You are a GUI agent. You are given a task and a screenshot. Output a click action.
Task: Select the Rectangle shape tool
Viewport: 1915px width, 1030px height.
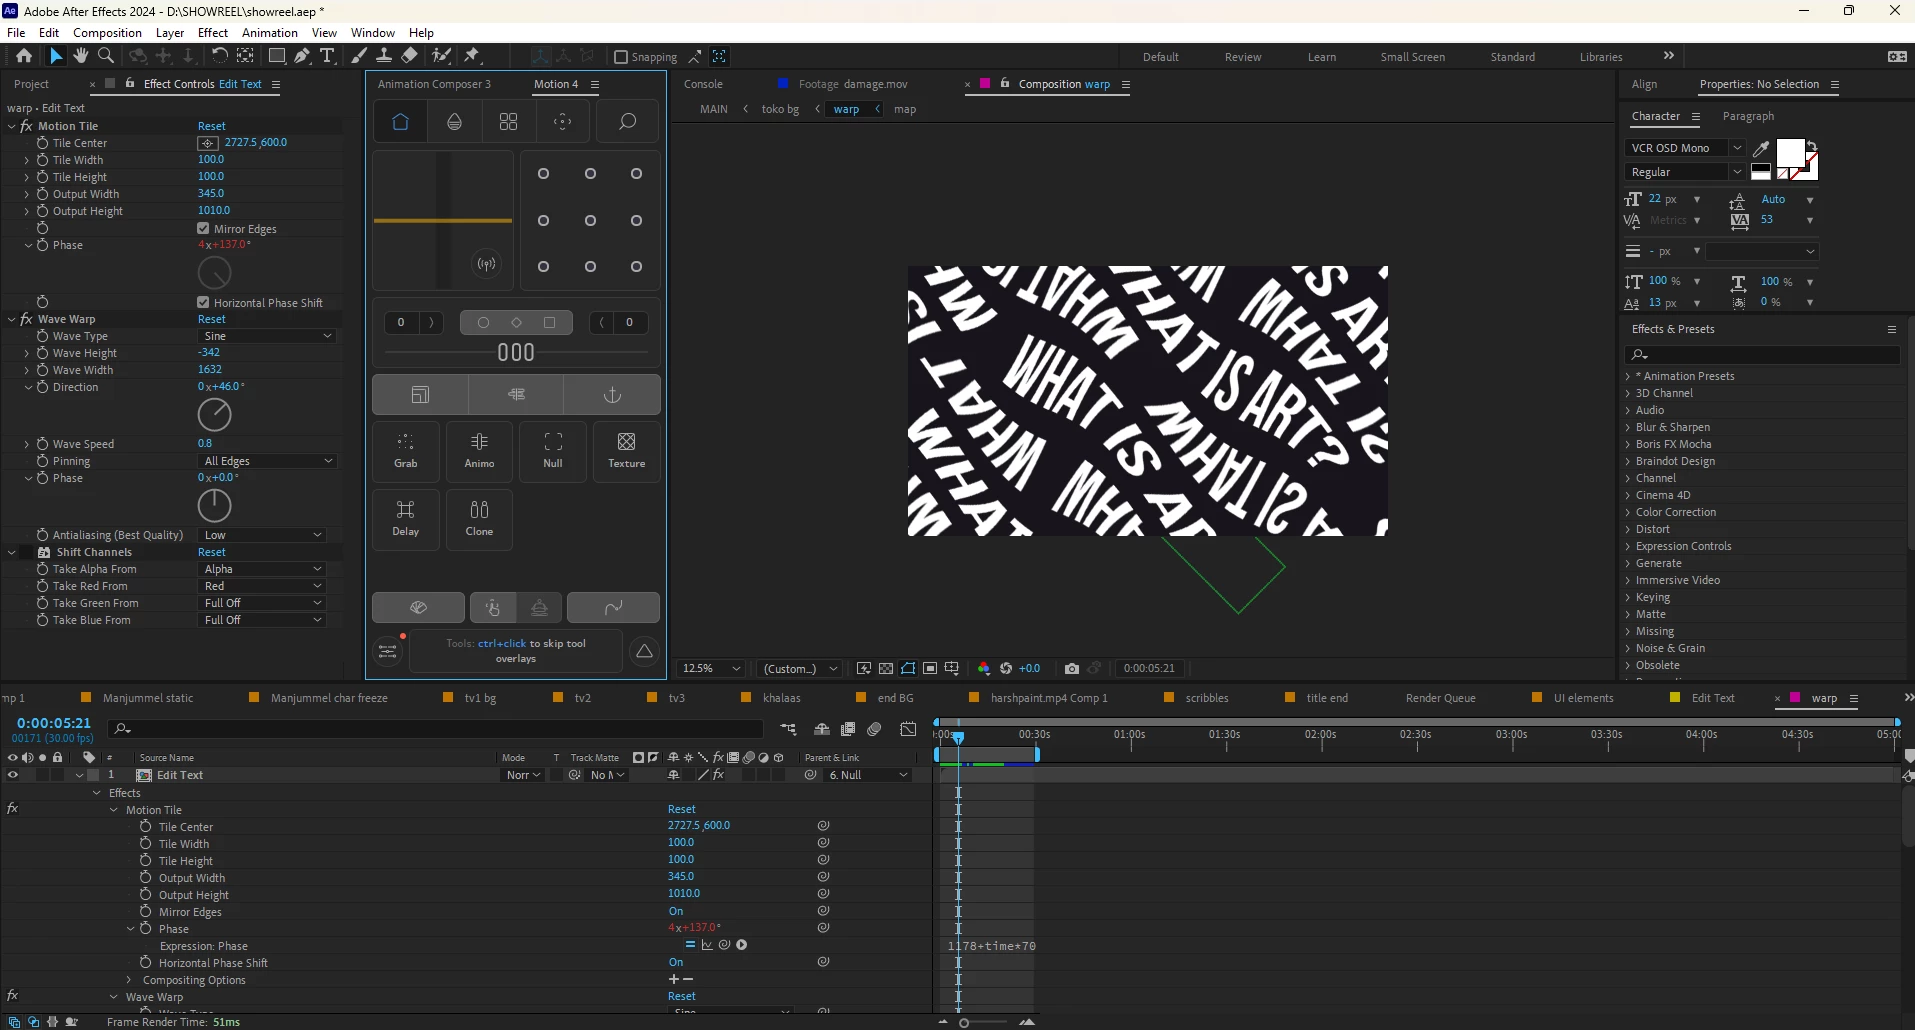coord(277,56)
